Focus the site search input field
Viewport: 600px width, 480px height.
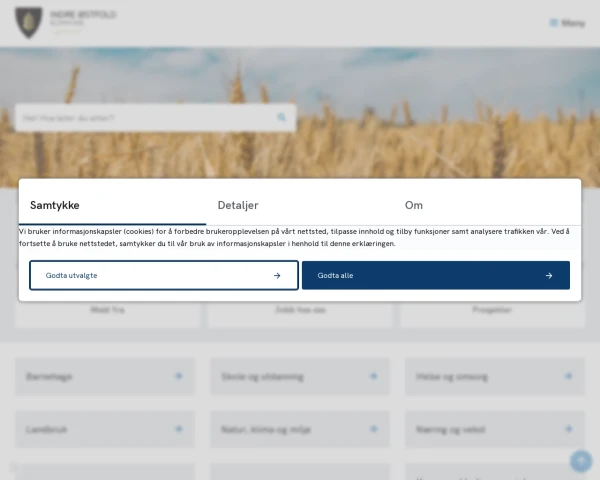click(x=145, y=118)
